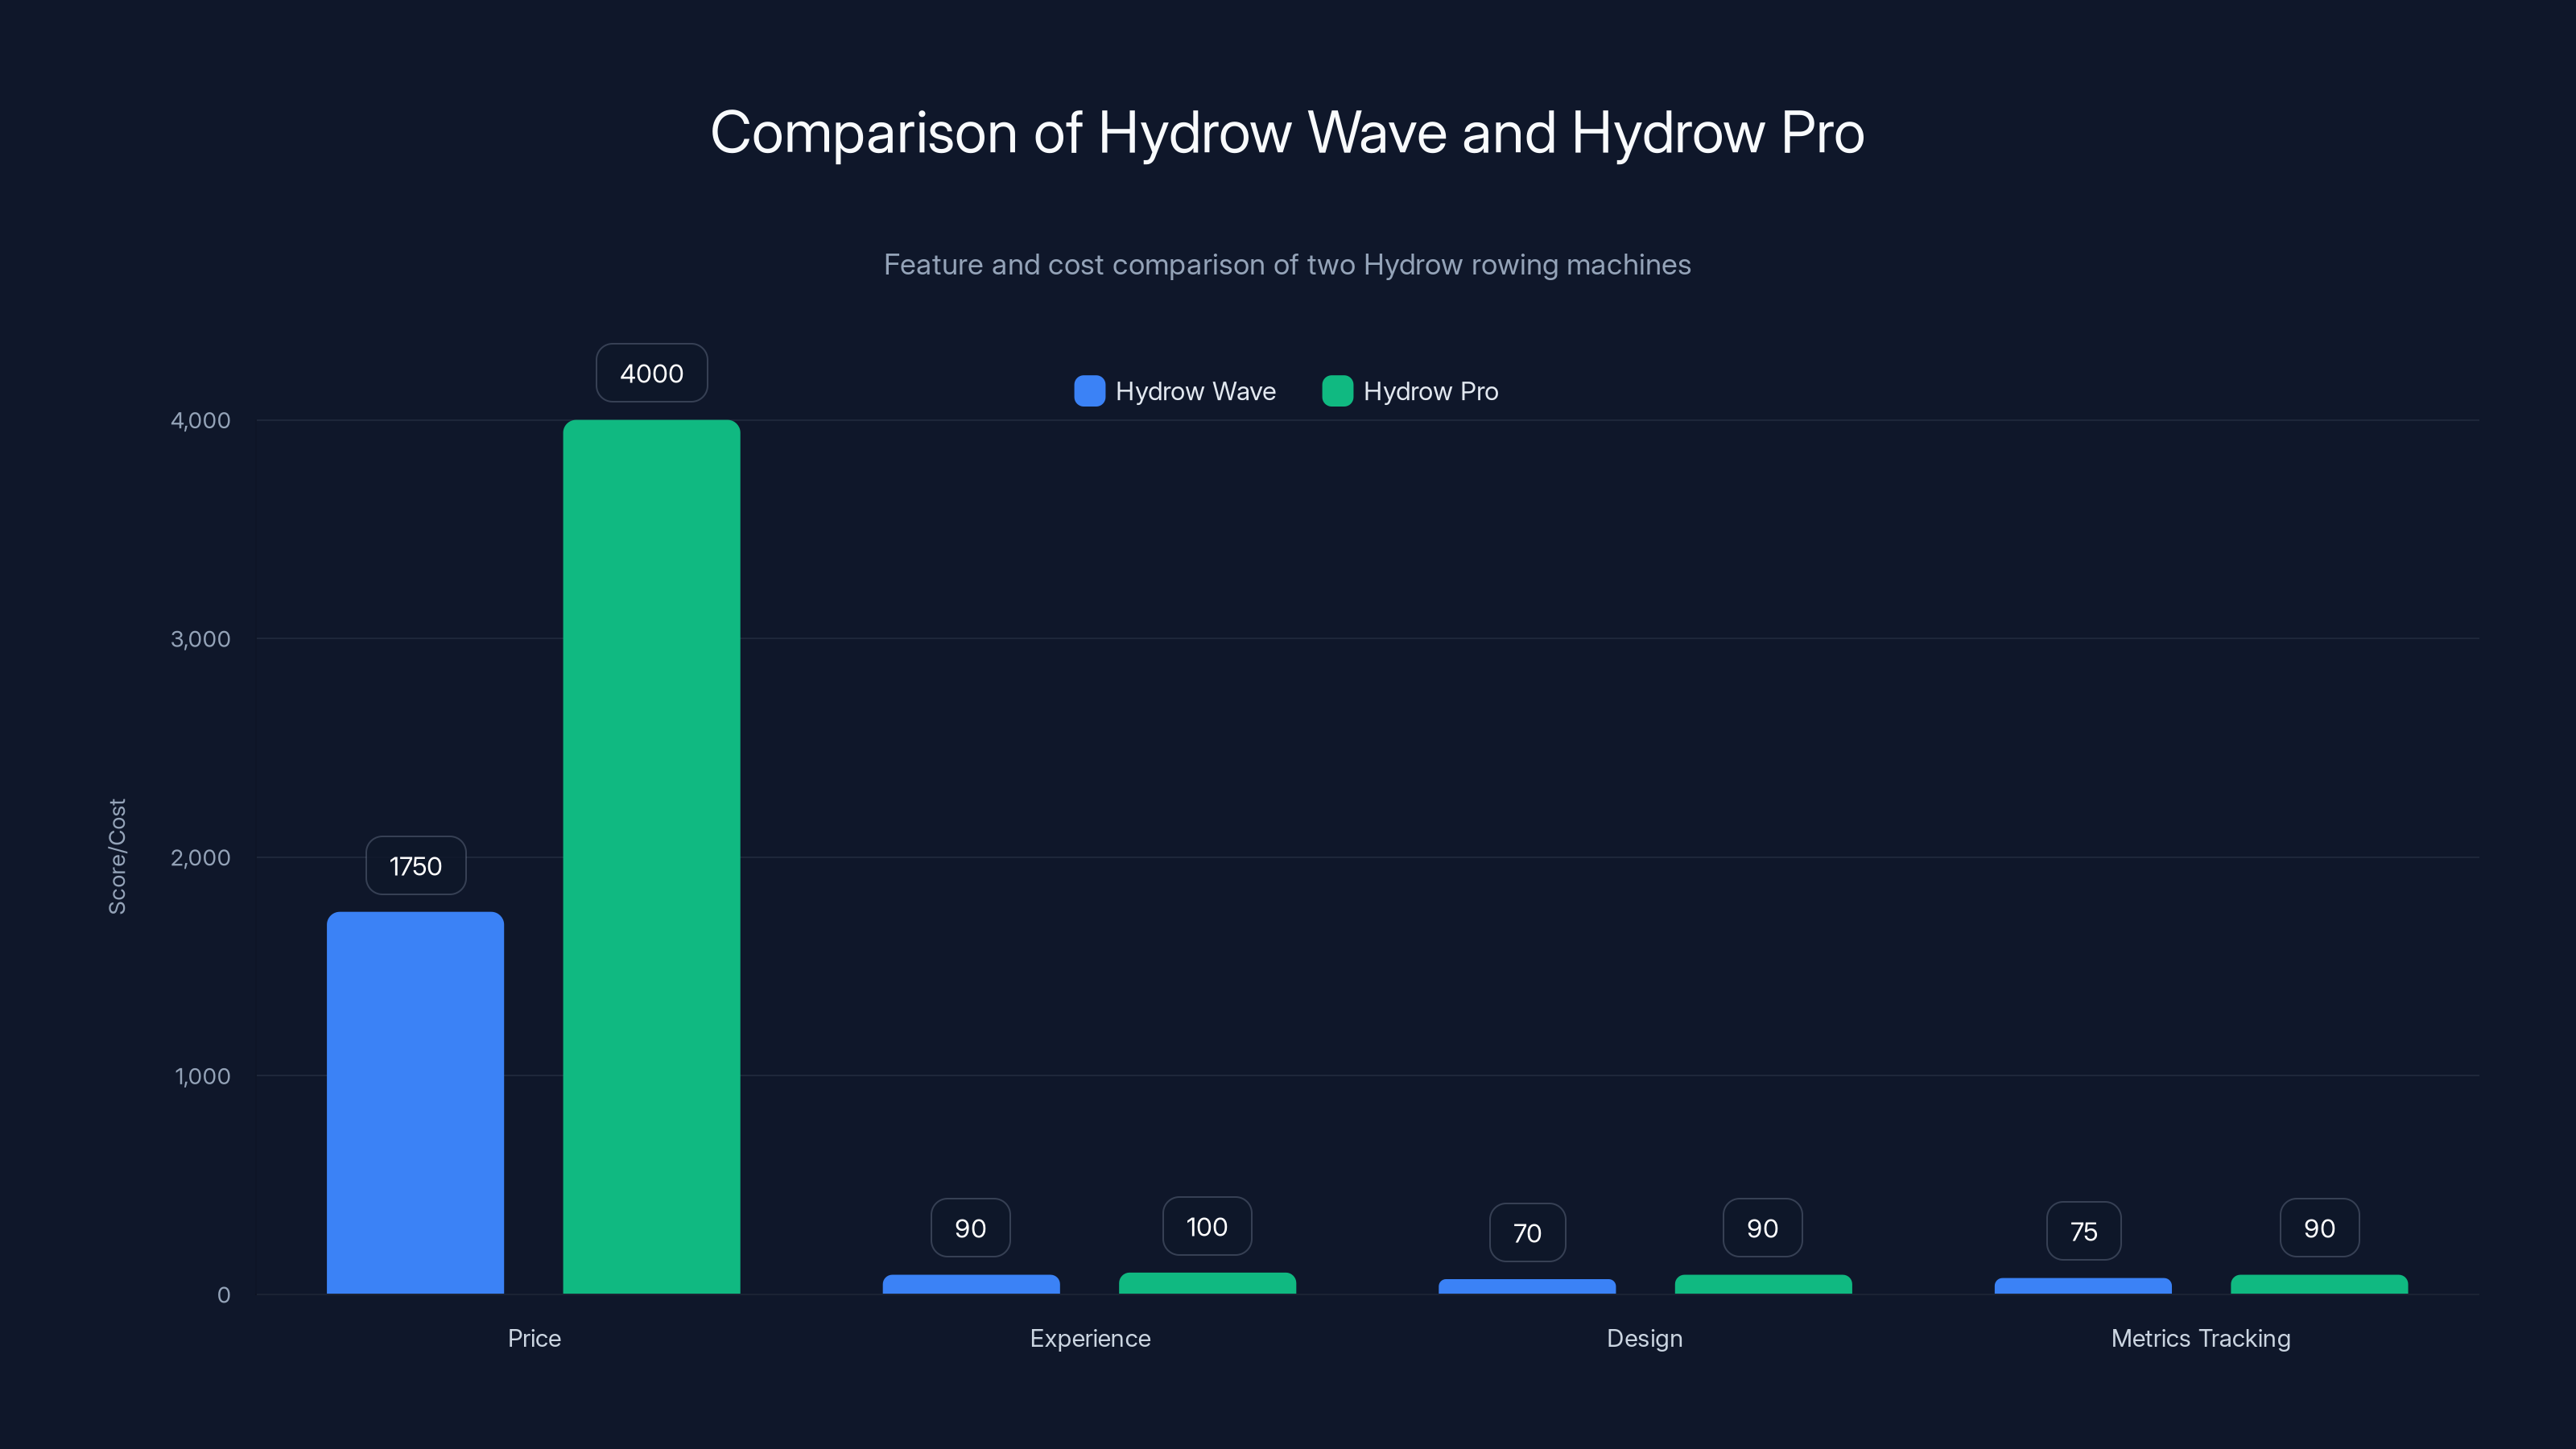The width and height of the screenshot is (2576, 1449).
Task: Click the Hydrow Pro legend text
Action: coord(1431,391)
